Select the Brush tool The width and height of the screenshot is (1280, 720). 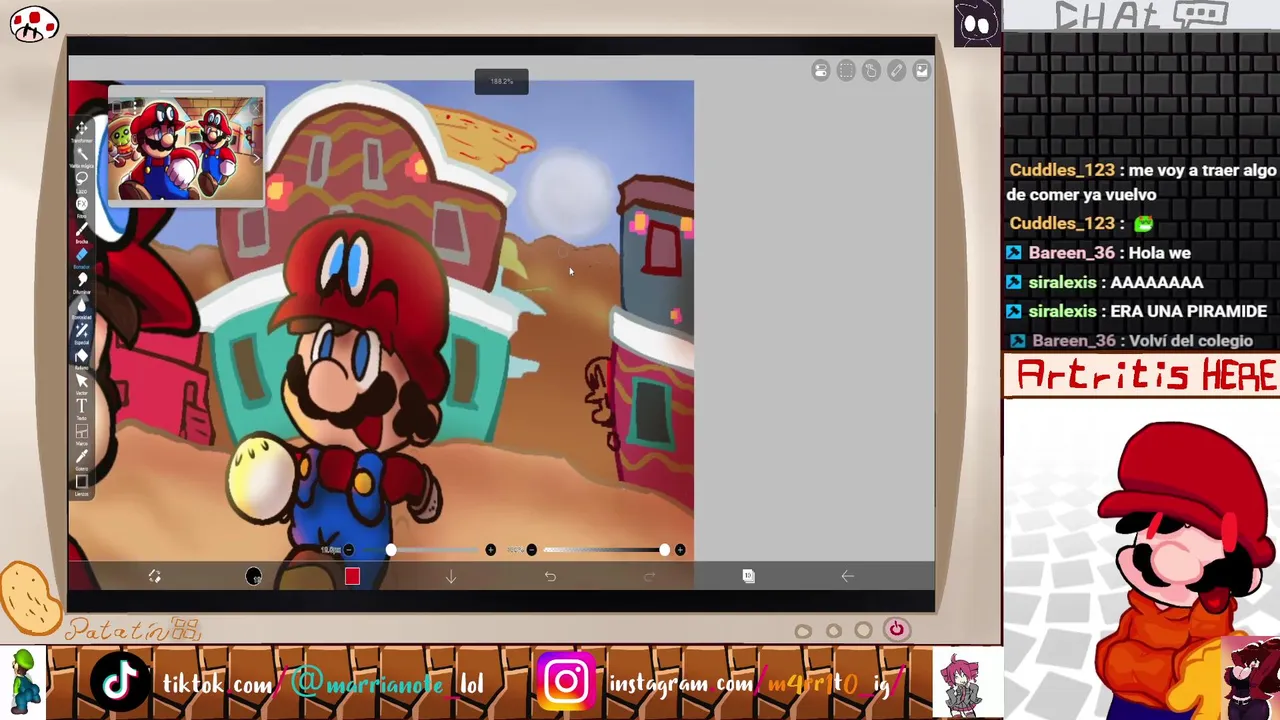tap(82, 231)
